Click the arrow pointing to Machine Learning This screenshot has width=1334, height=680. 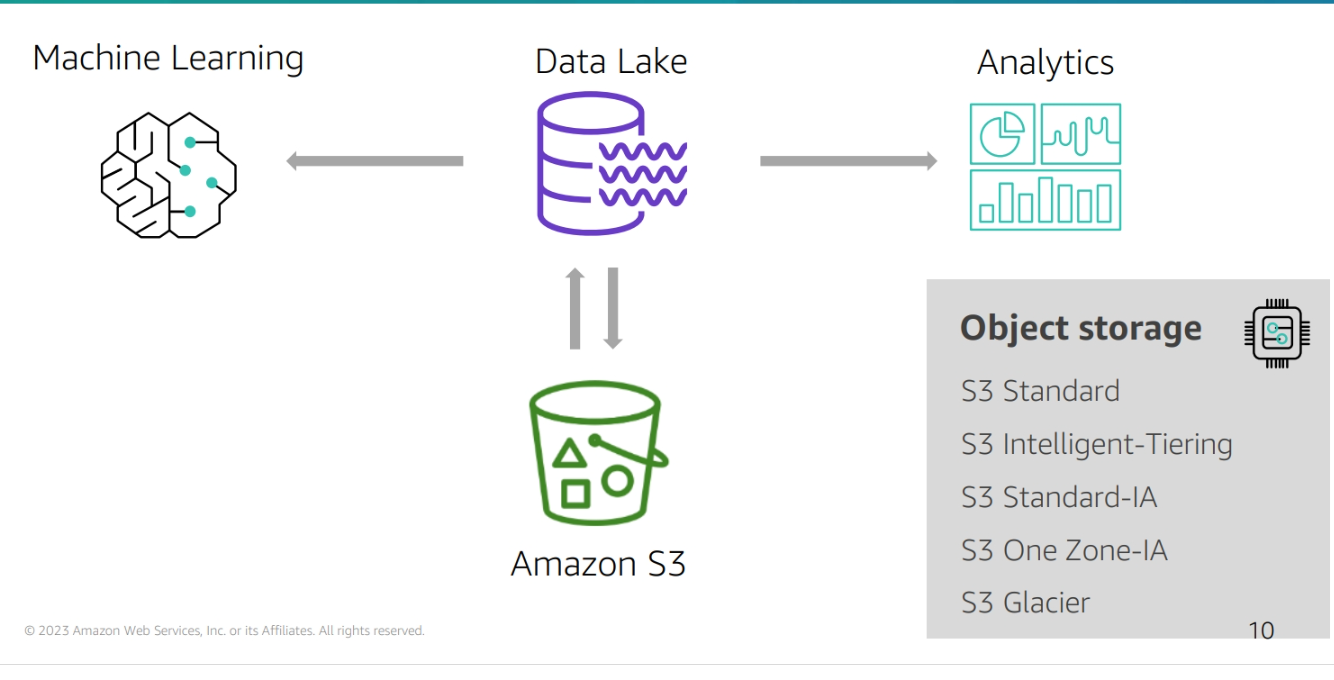pyautogui.click(x=375, y=161)
